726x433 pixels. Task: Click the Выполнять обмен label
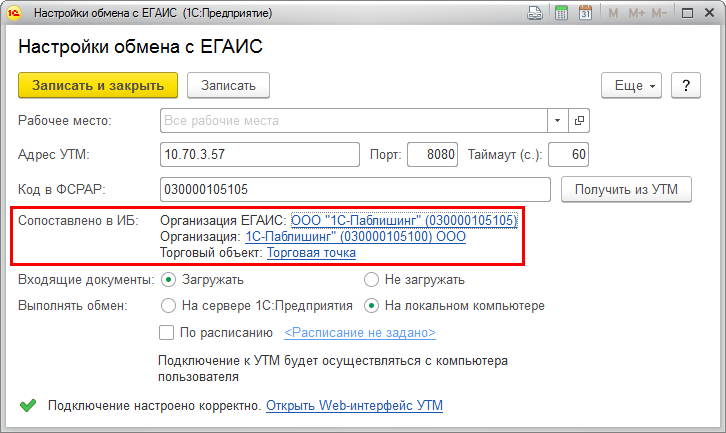click(x=73, y=306)
